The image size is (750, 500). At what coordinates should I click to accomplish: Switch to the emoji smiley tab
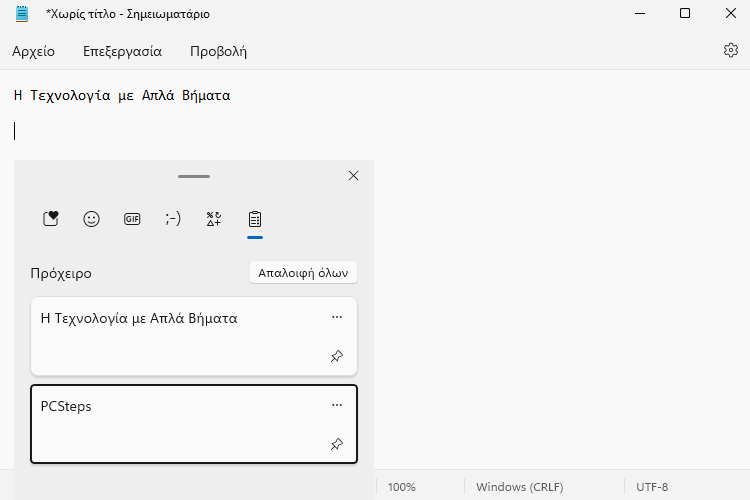[x=91, y=219]
